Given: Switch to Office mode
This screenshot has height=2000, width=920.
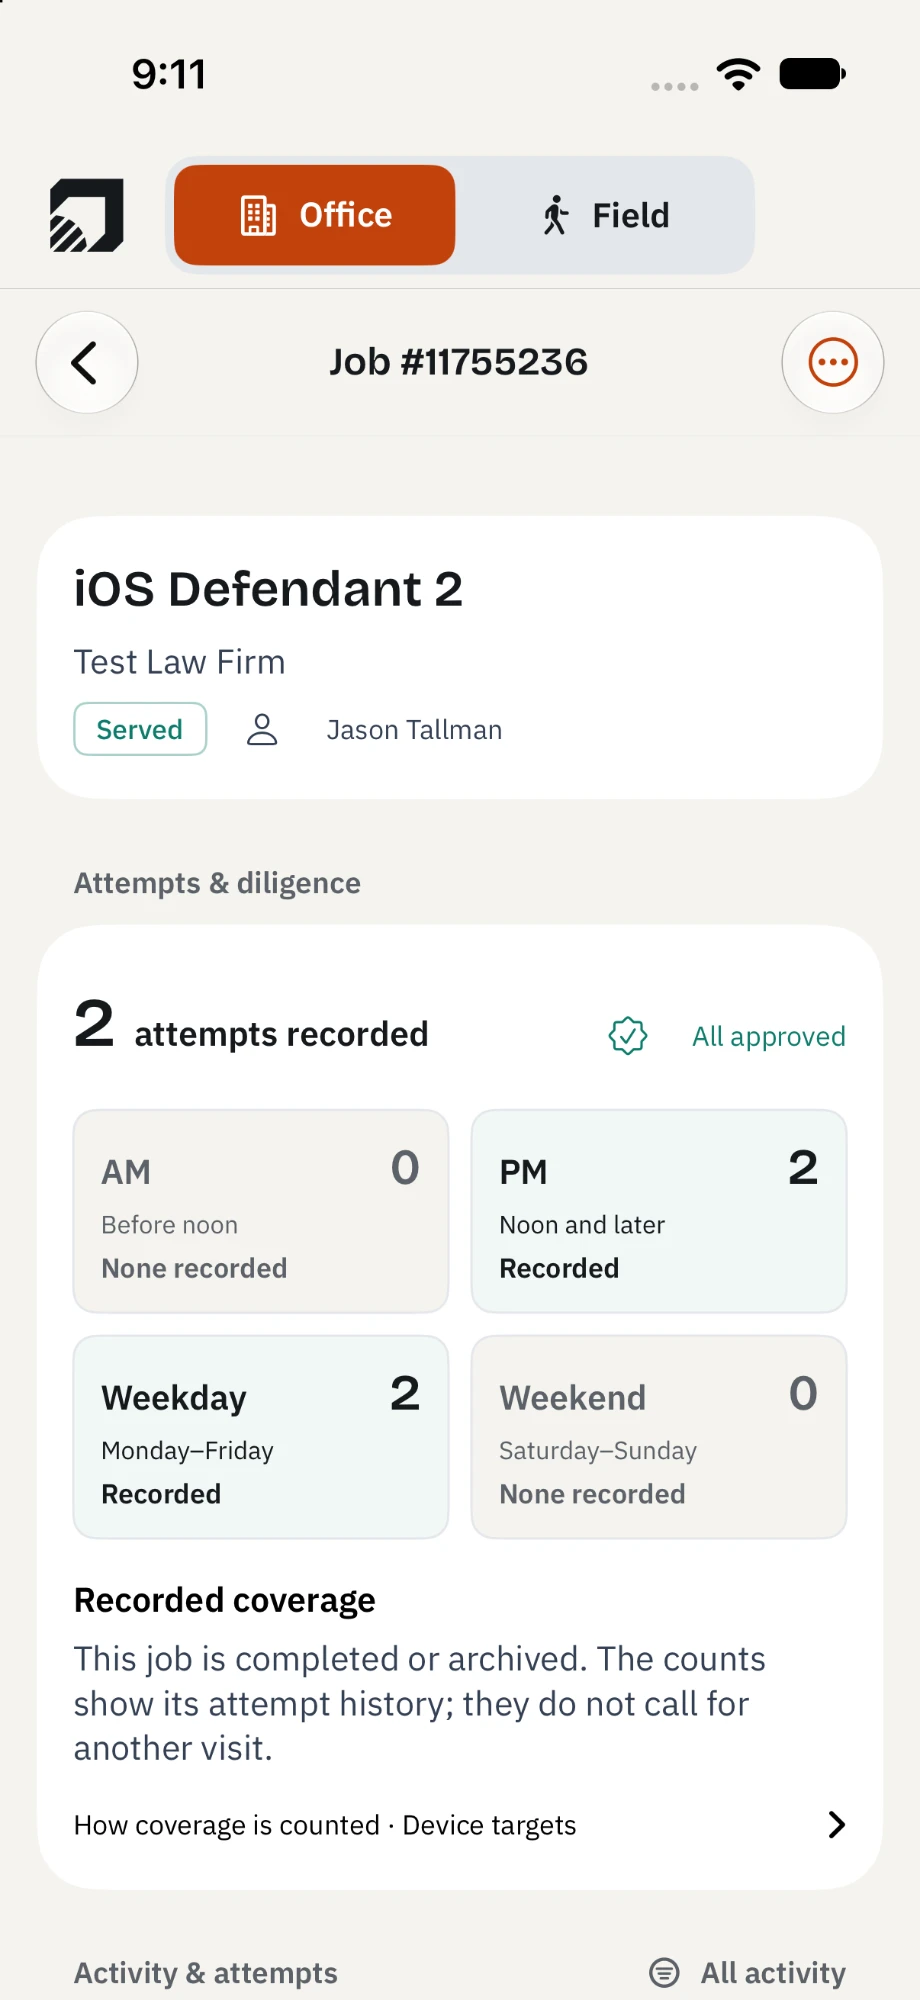Looking at the screenshot, I should (315, 215).
